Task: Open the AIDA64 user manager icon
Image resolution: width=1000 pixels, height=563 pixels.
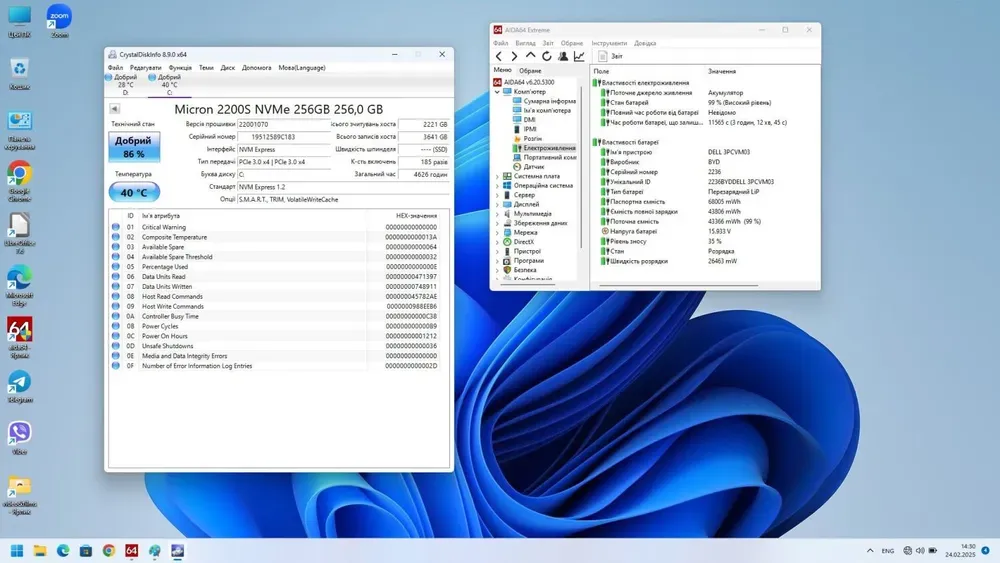Action: (x=563, y=56)
